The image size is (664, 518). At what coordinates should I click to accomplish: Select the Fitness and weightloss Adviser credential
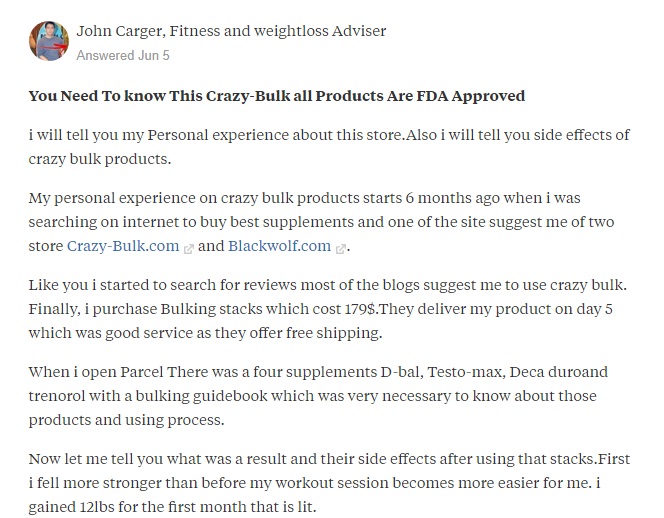(x=277, y=31)
